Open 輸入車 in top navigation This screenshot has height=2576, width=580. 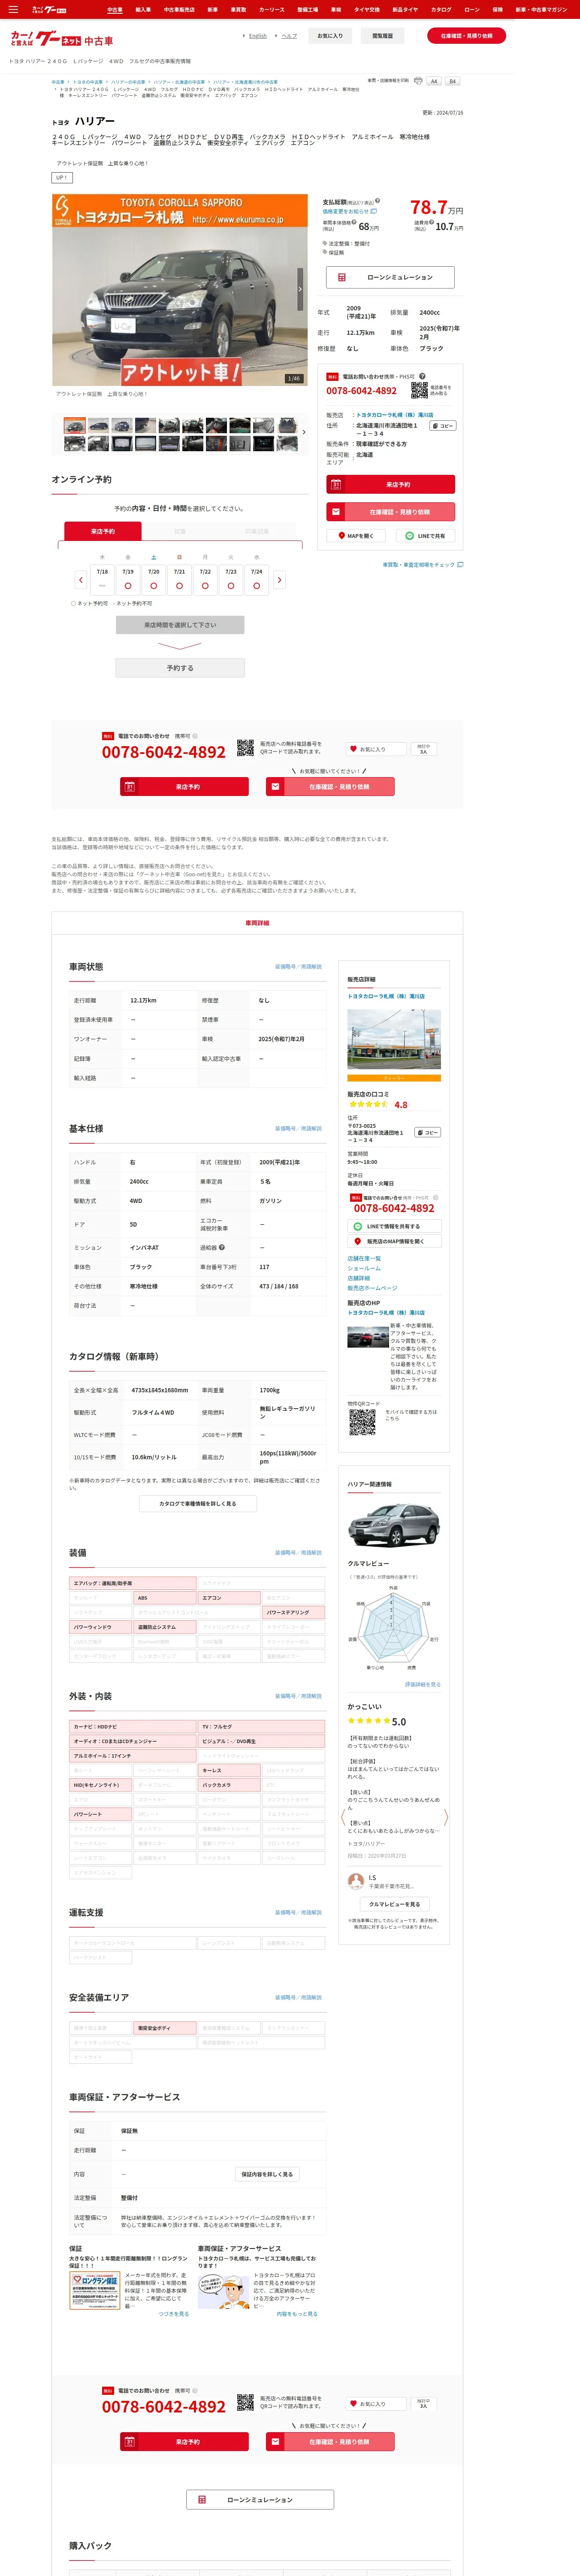143,10
